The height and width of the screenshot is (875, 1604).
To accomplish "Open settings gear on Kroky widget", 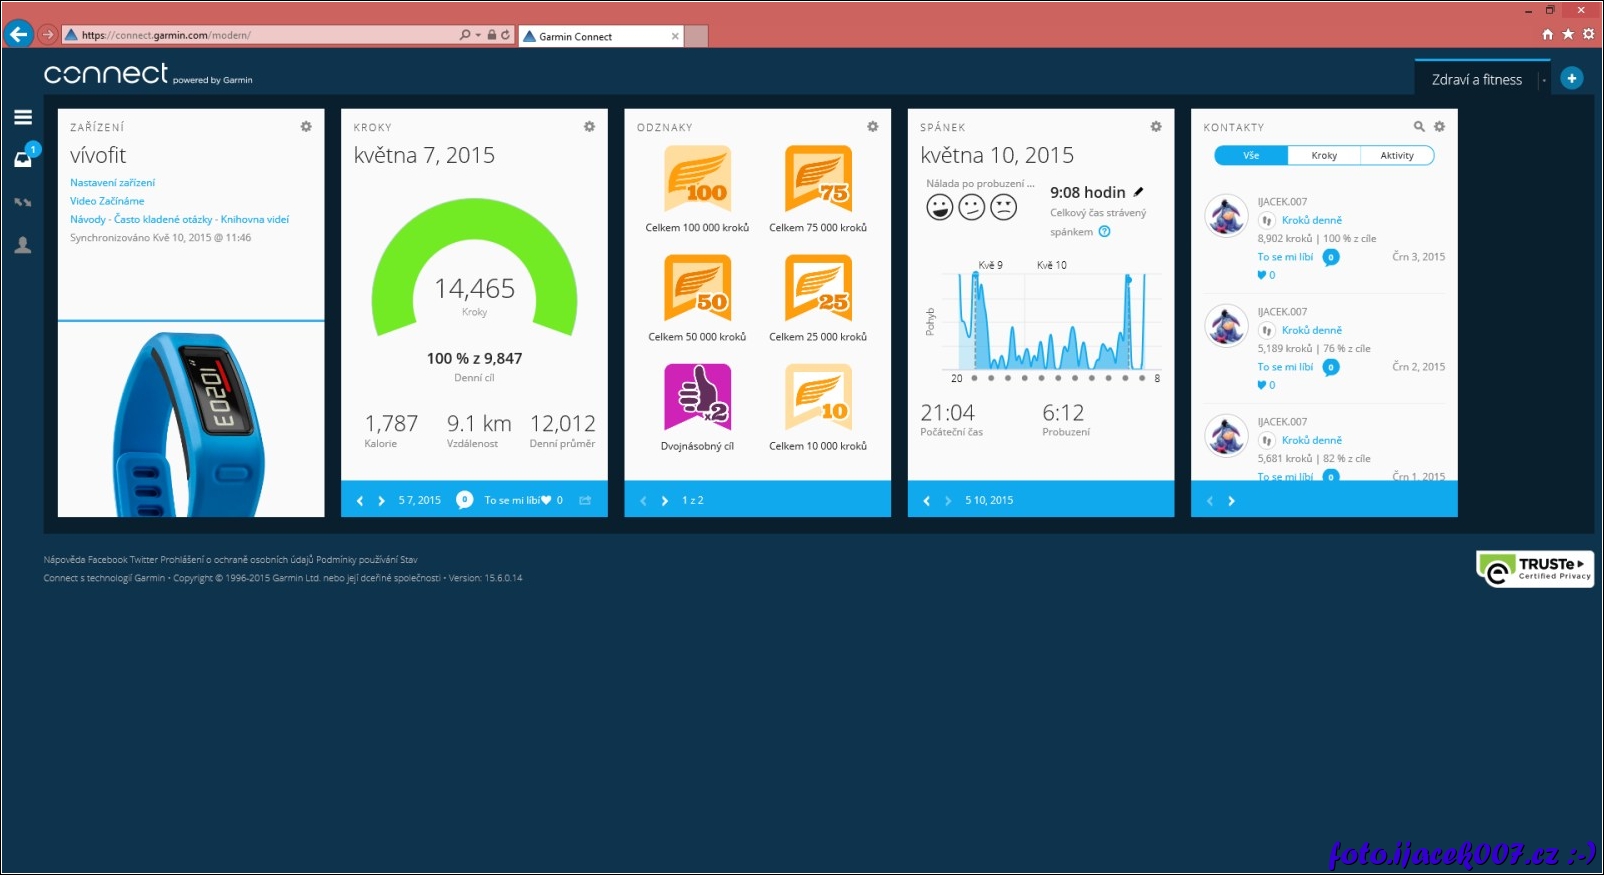I will tap(589, 127).
